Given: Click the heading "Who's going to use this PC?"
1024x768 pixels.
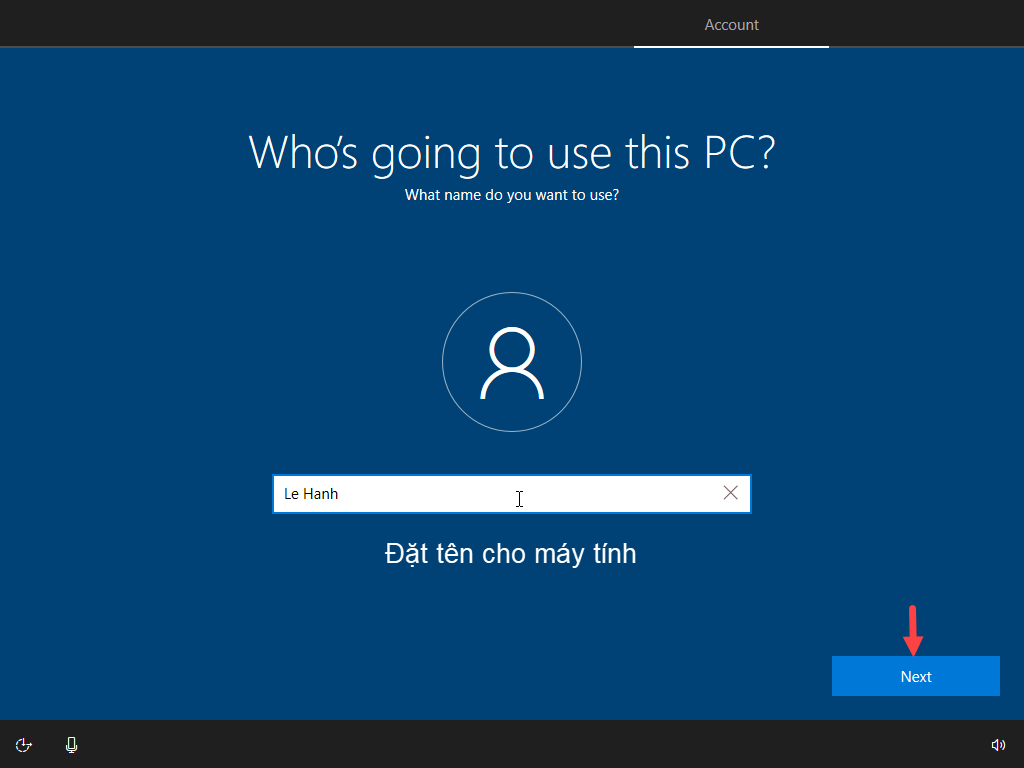Looking at the screenshot, I should tap(512, 153).
